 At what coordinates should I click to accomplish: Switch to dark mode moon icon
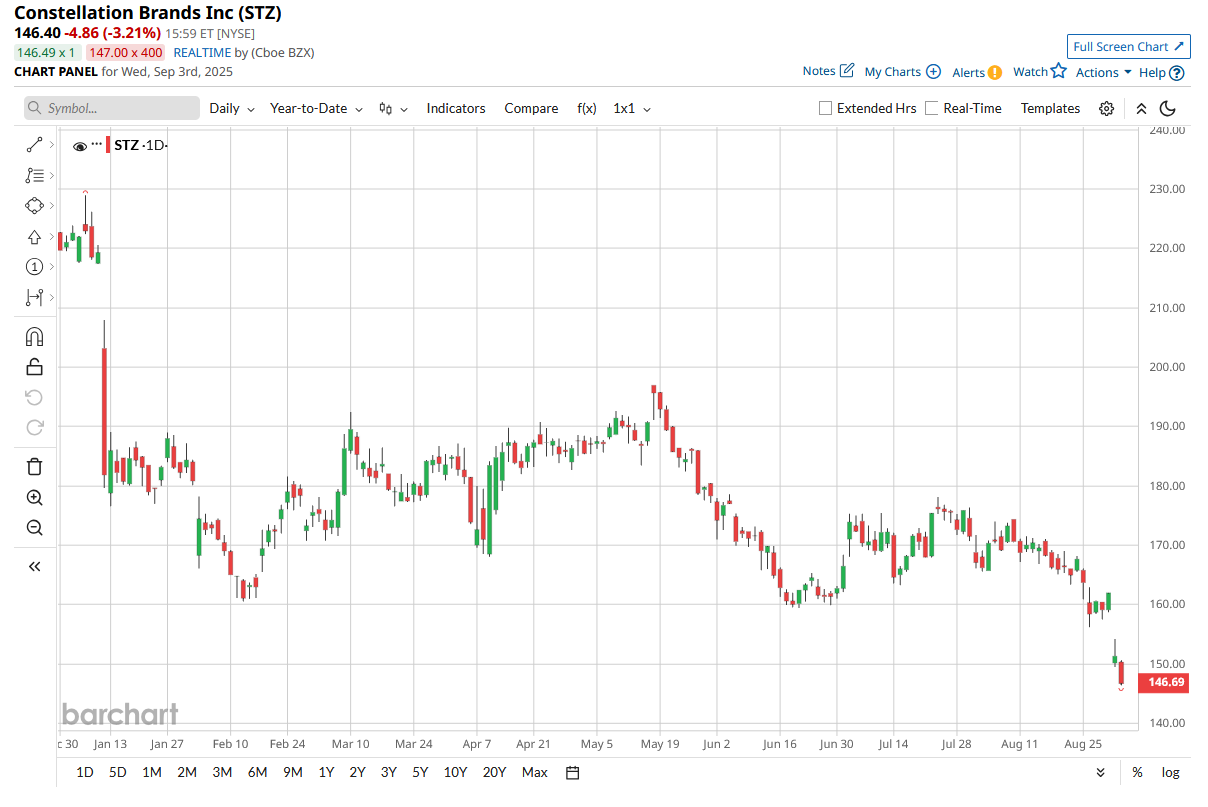coord(1167,108)
